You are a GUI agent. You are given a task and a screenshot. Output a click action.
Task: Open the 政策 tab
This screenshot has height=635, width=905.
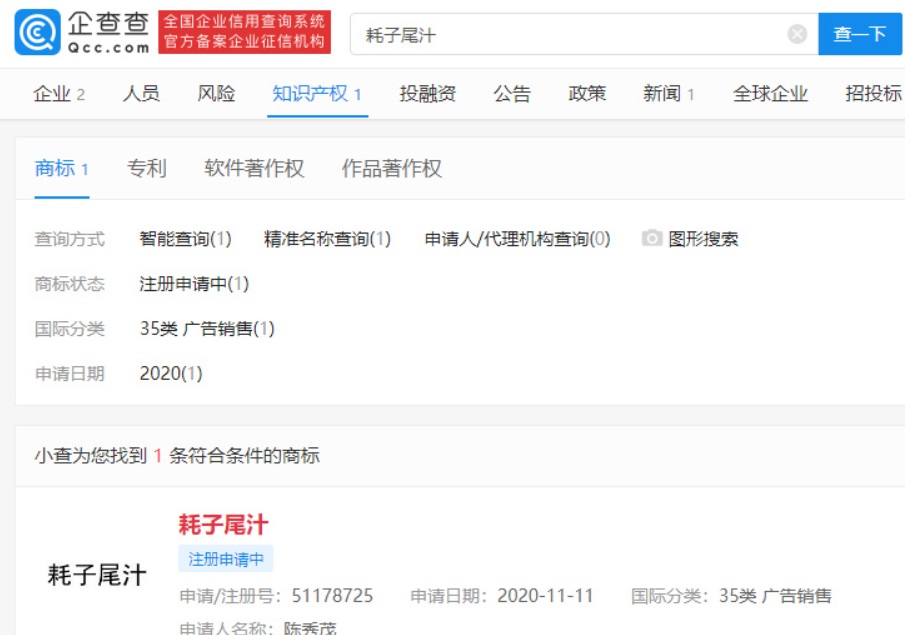point(587,94)
